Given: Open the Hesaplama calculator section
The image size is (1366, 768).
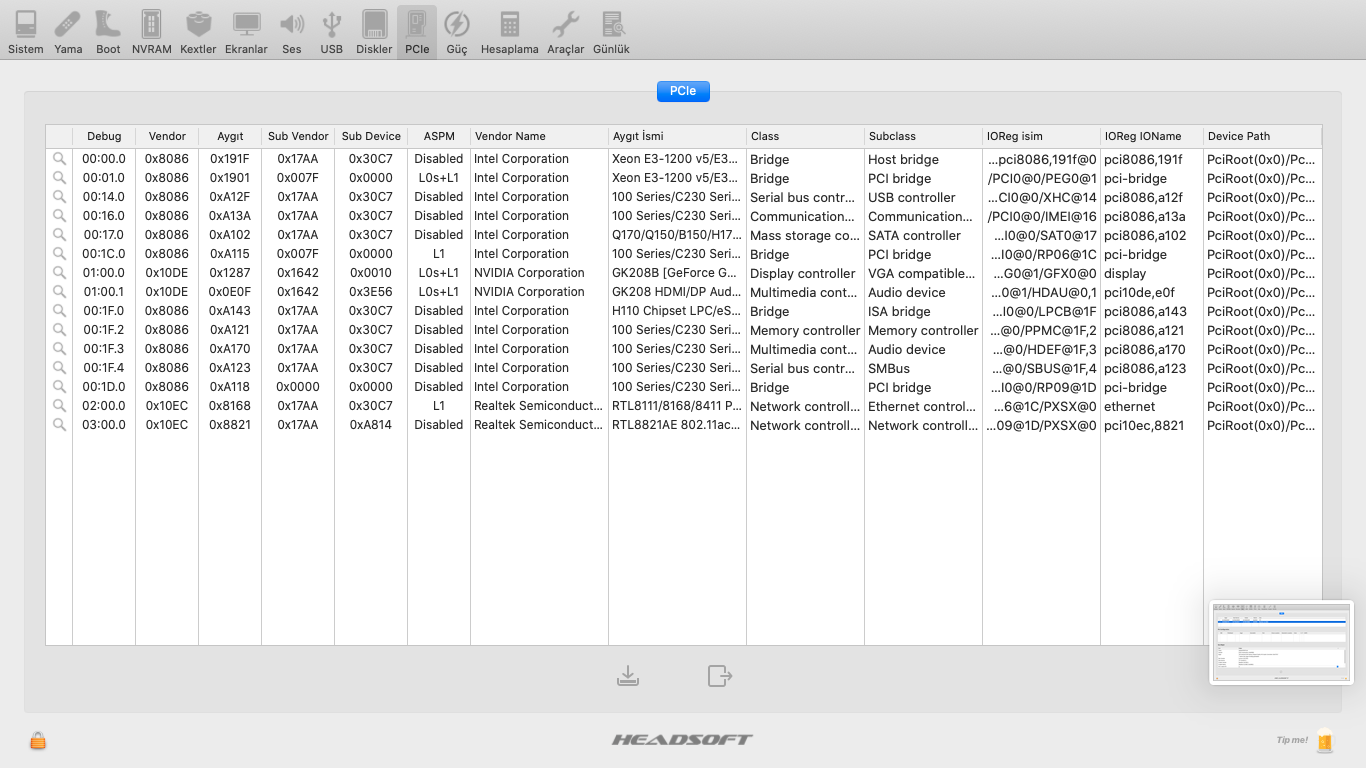Looking at the screenshot, I should coord(509,31).
